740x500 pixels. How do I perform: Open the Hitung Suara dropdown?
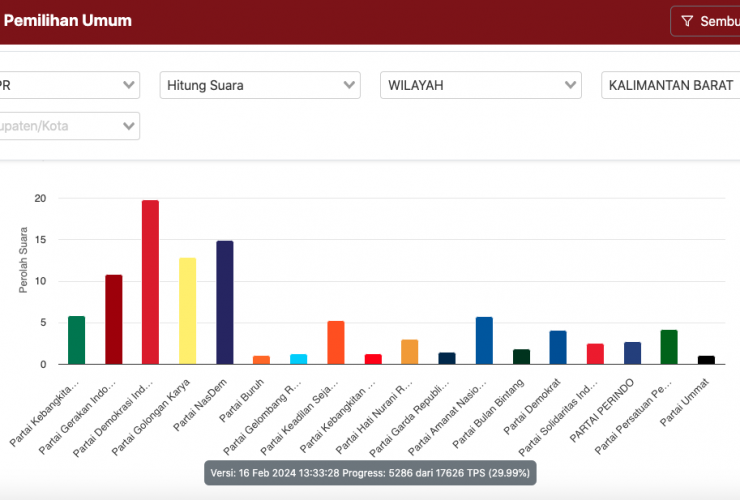point(259,85)
